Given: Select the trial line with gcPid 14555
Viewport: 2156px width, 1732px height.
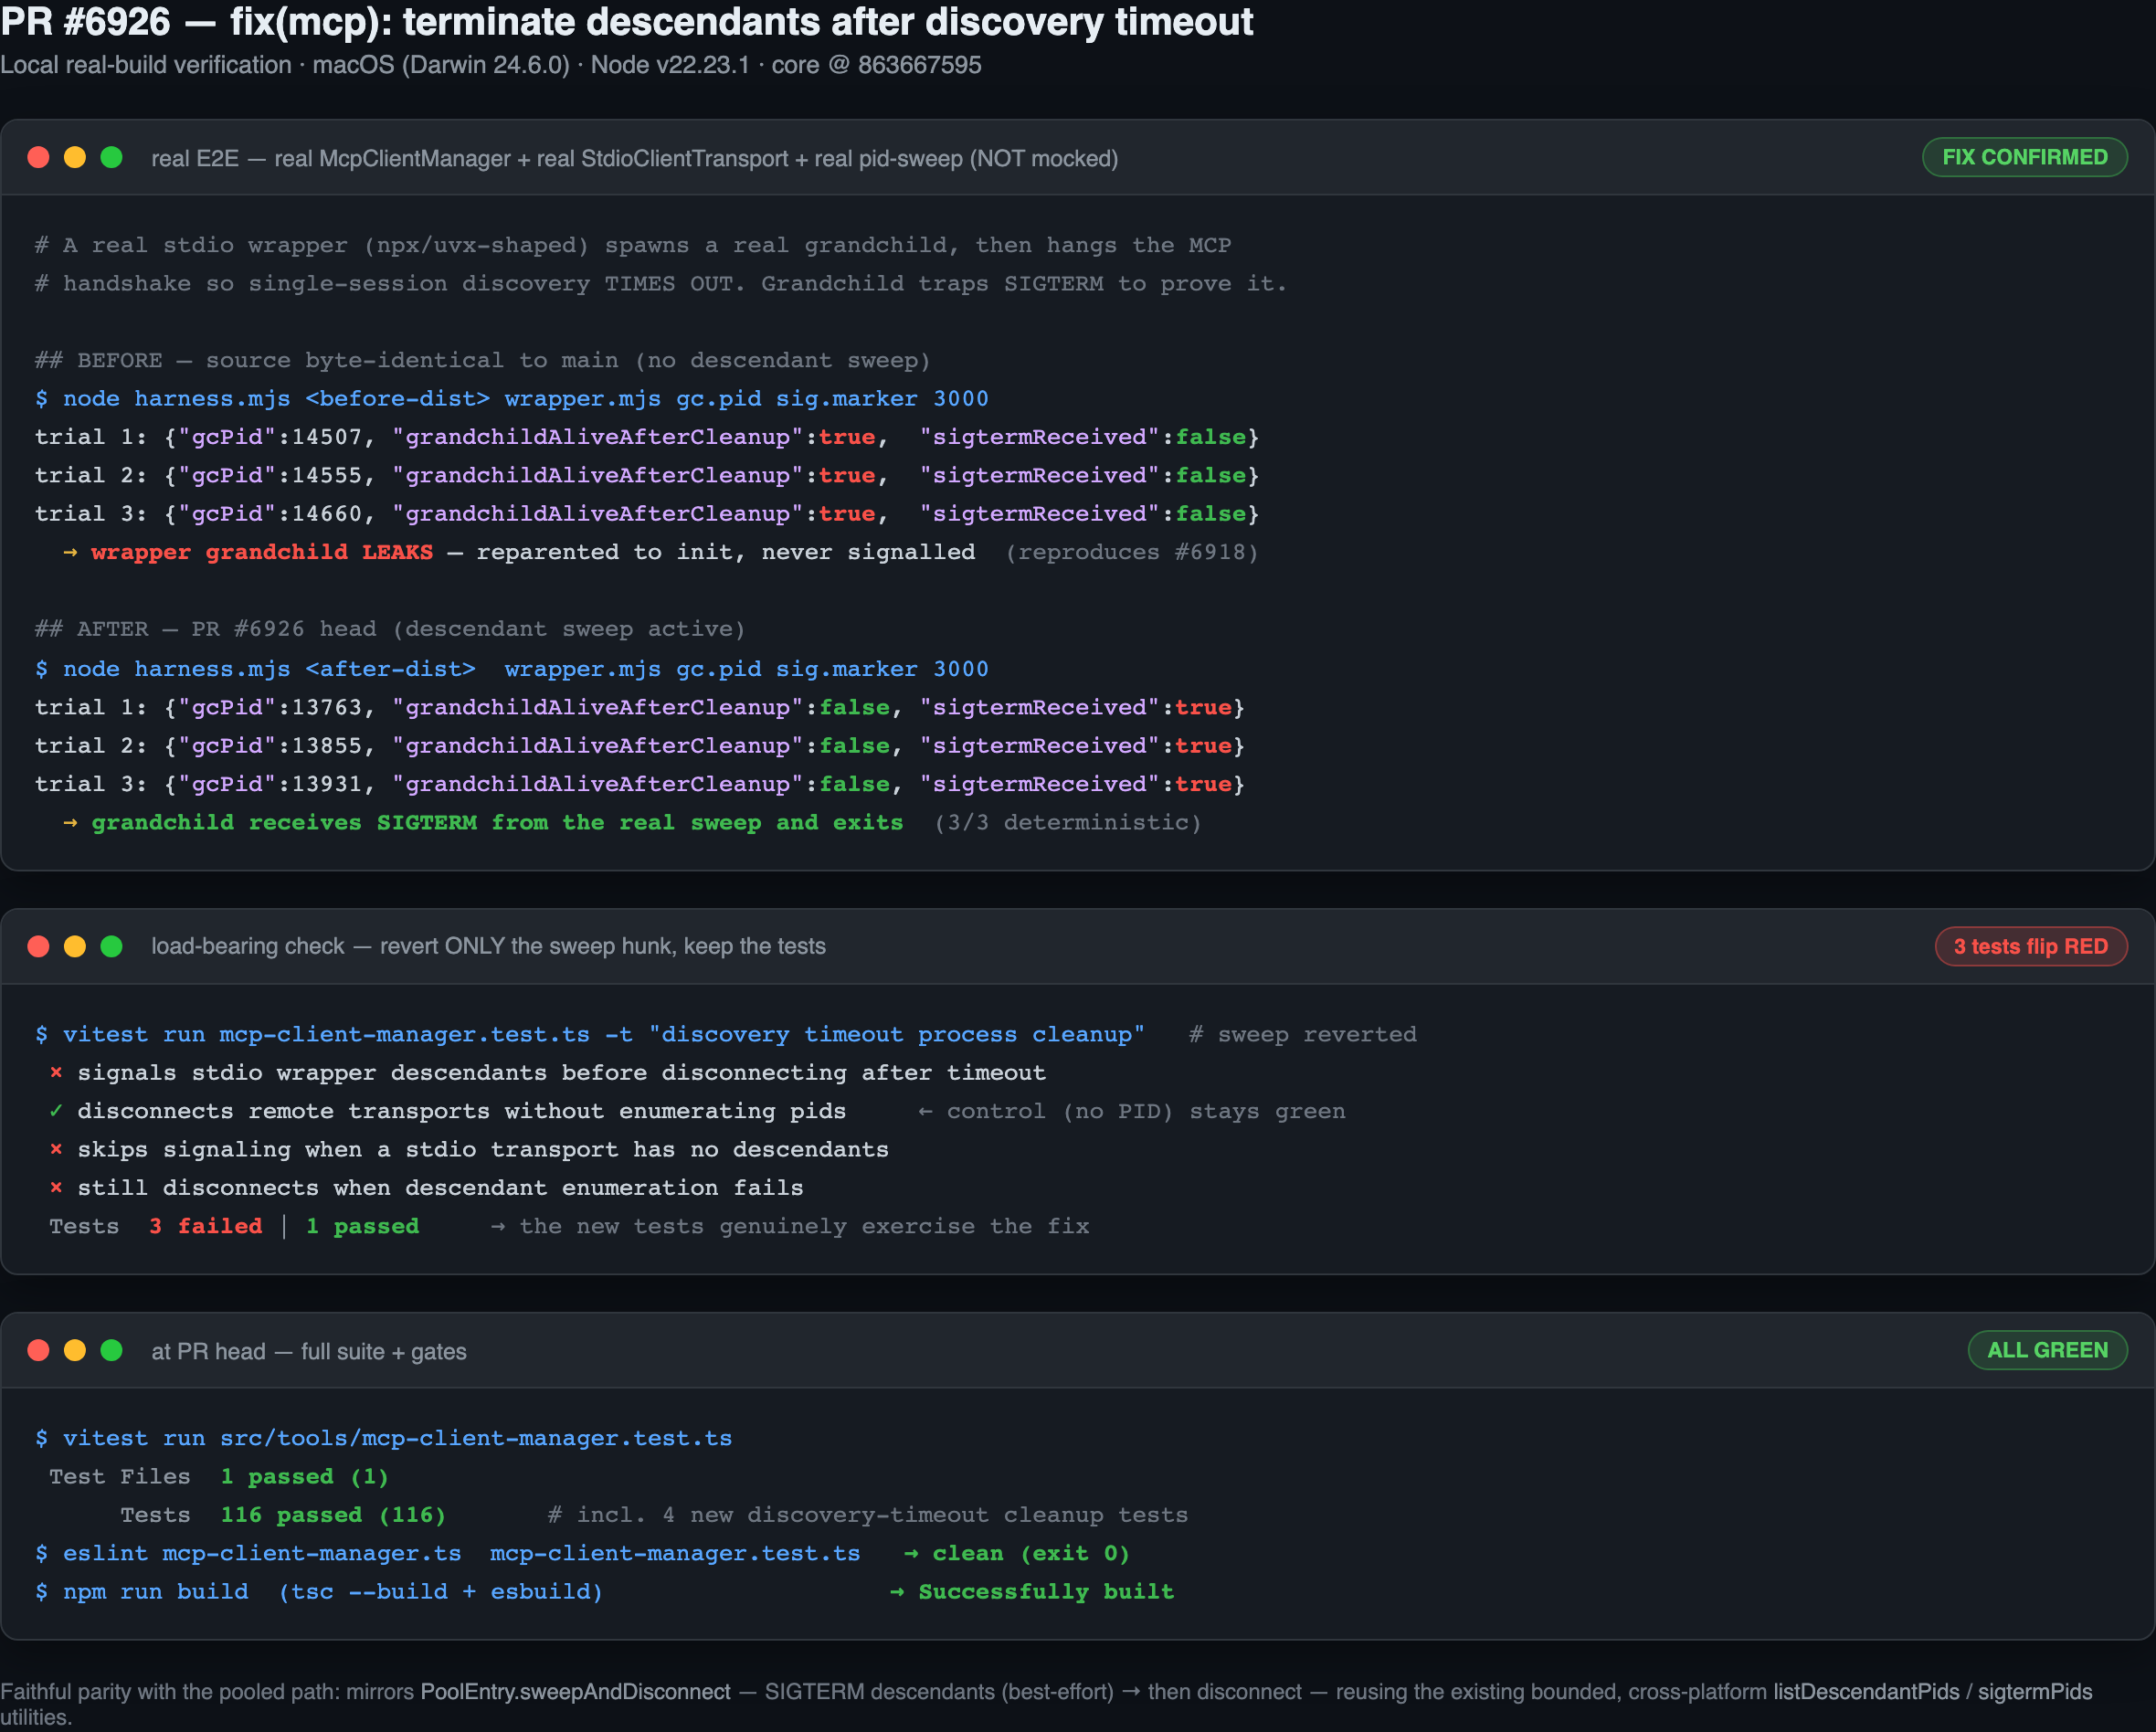Looking at the screenshot, I should click(647, 475).
